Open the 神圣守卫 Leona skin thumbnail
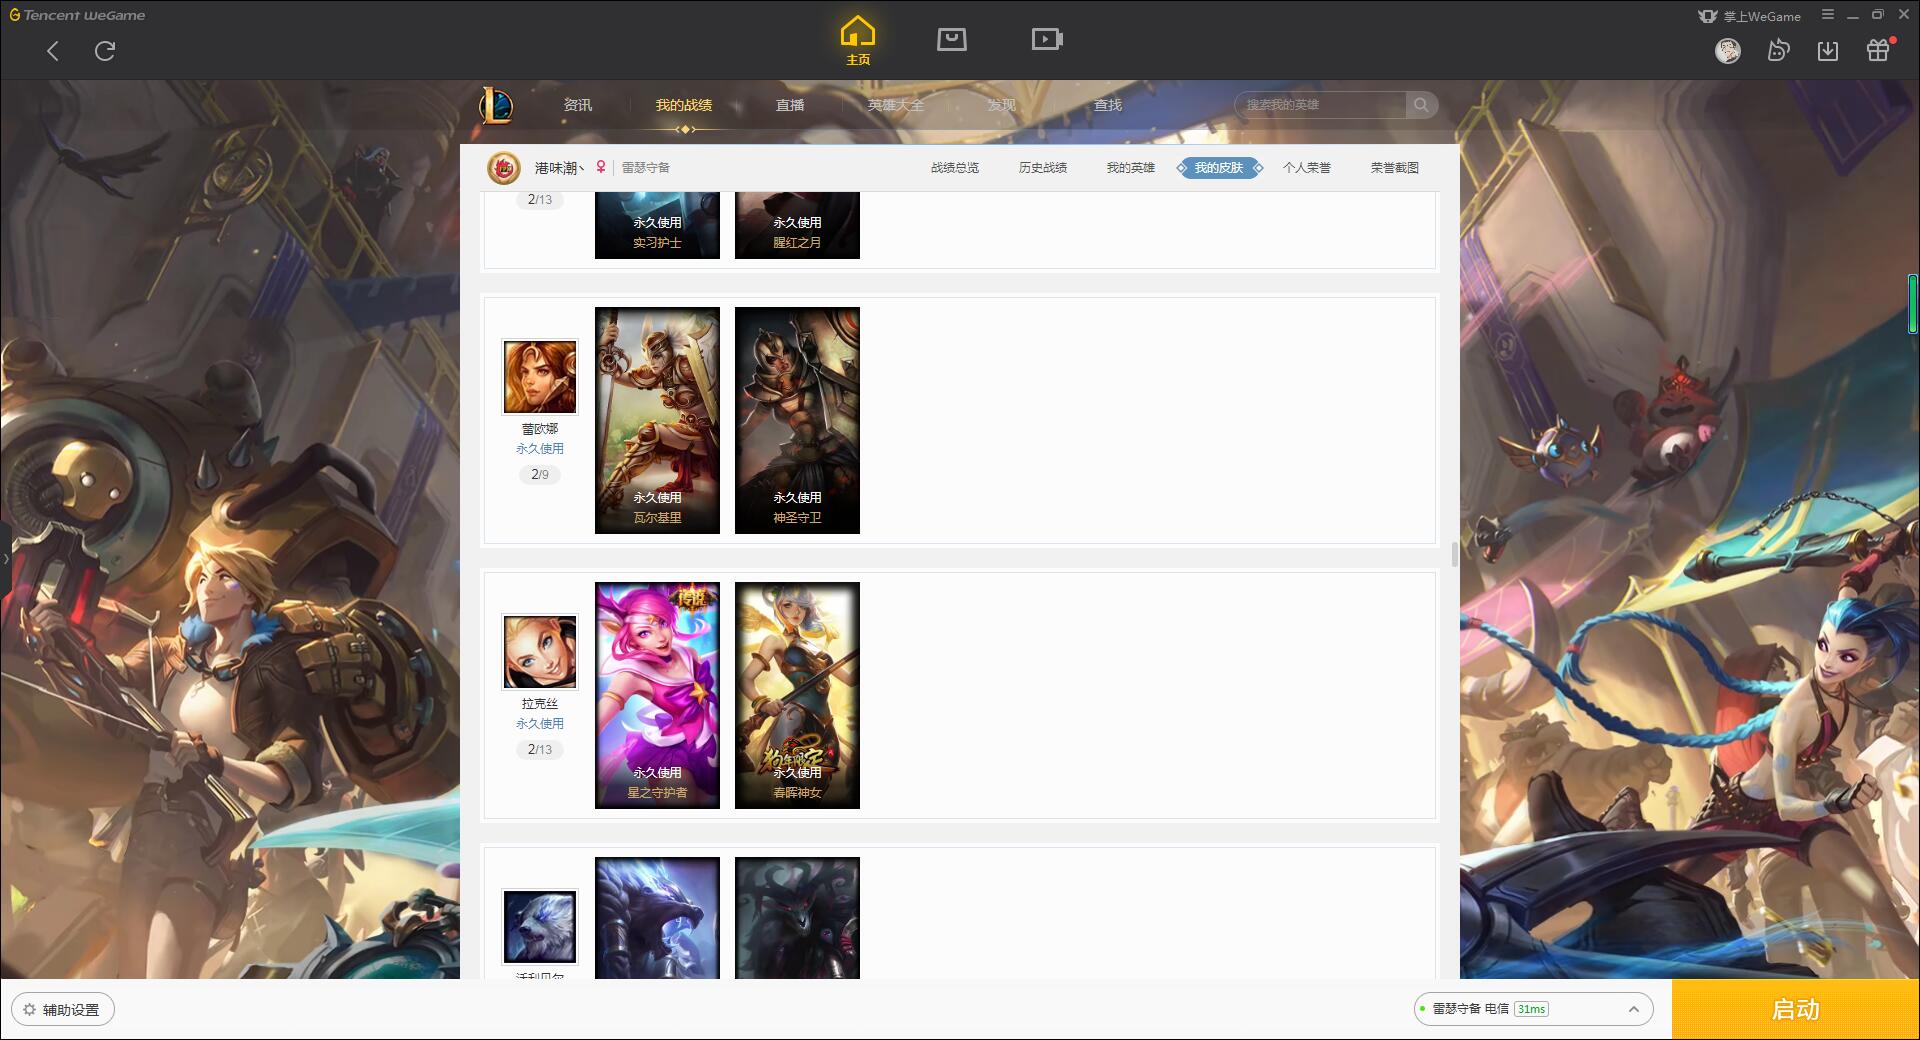Viewport: 1920px width, 1040px height. click(797, 420)
